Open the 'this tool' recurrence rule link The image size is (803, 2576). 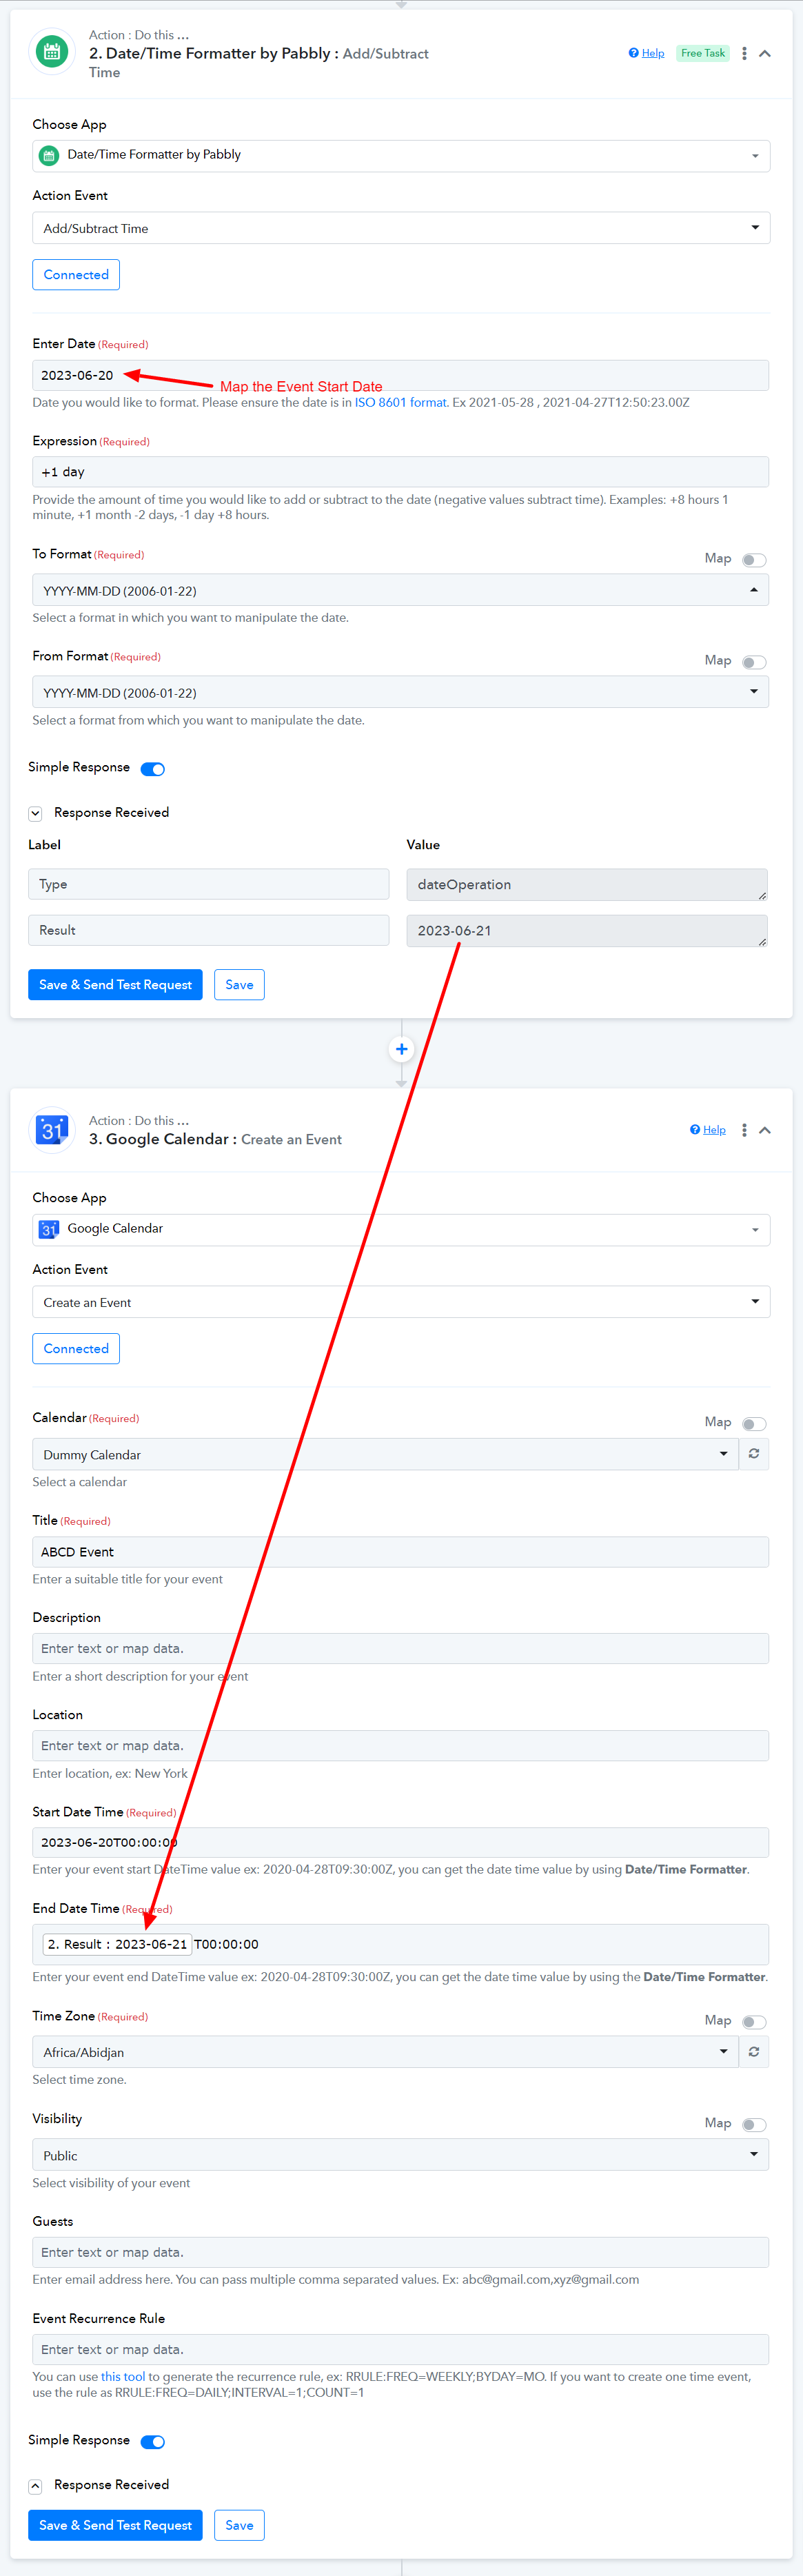click(123, 2377)
